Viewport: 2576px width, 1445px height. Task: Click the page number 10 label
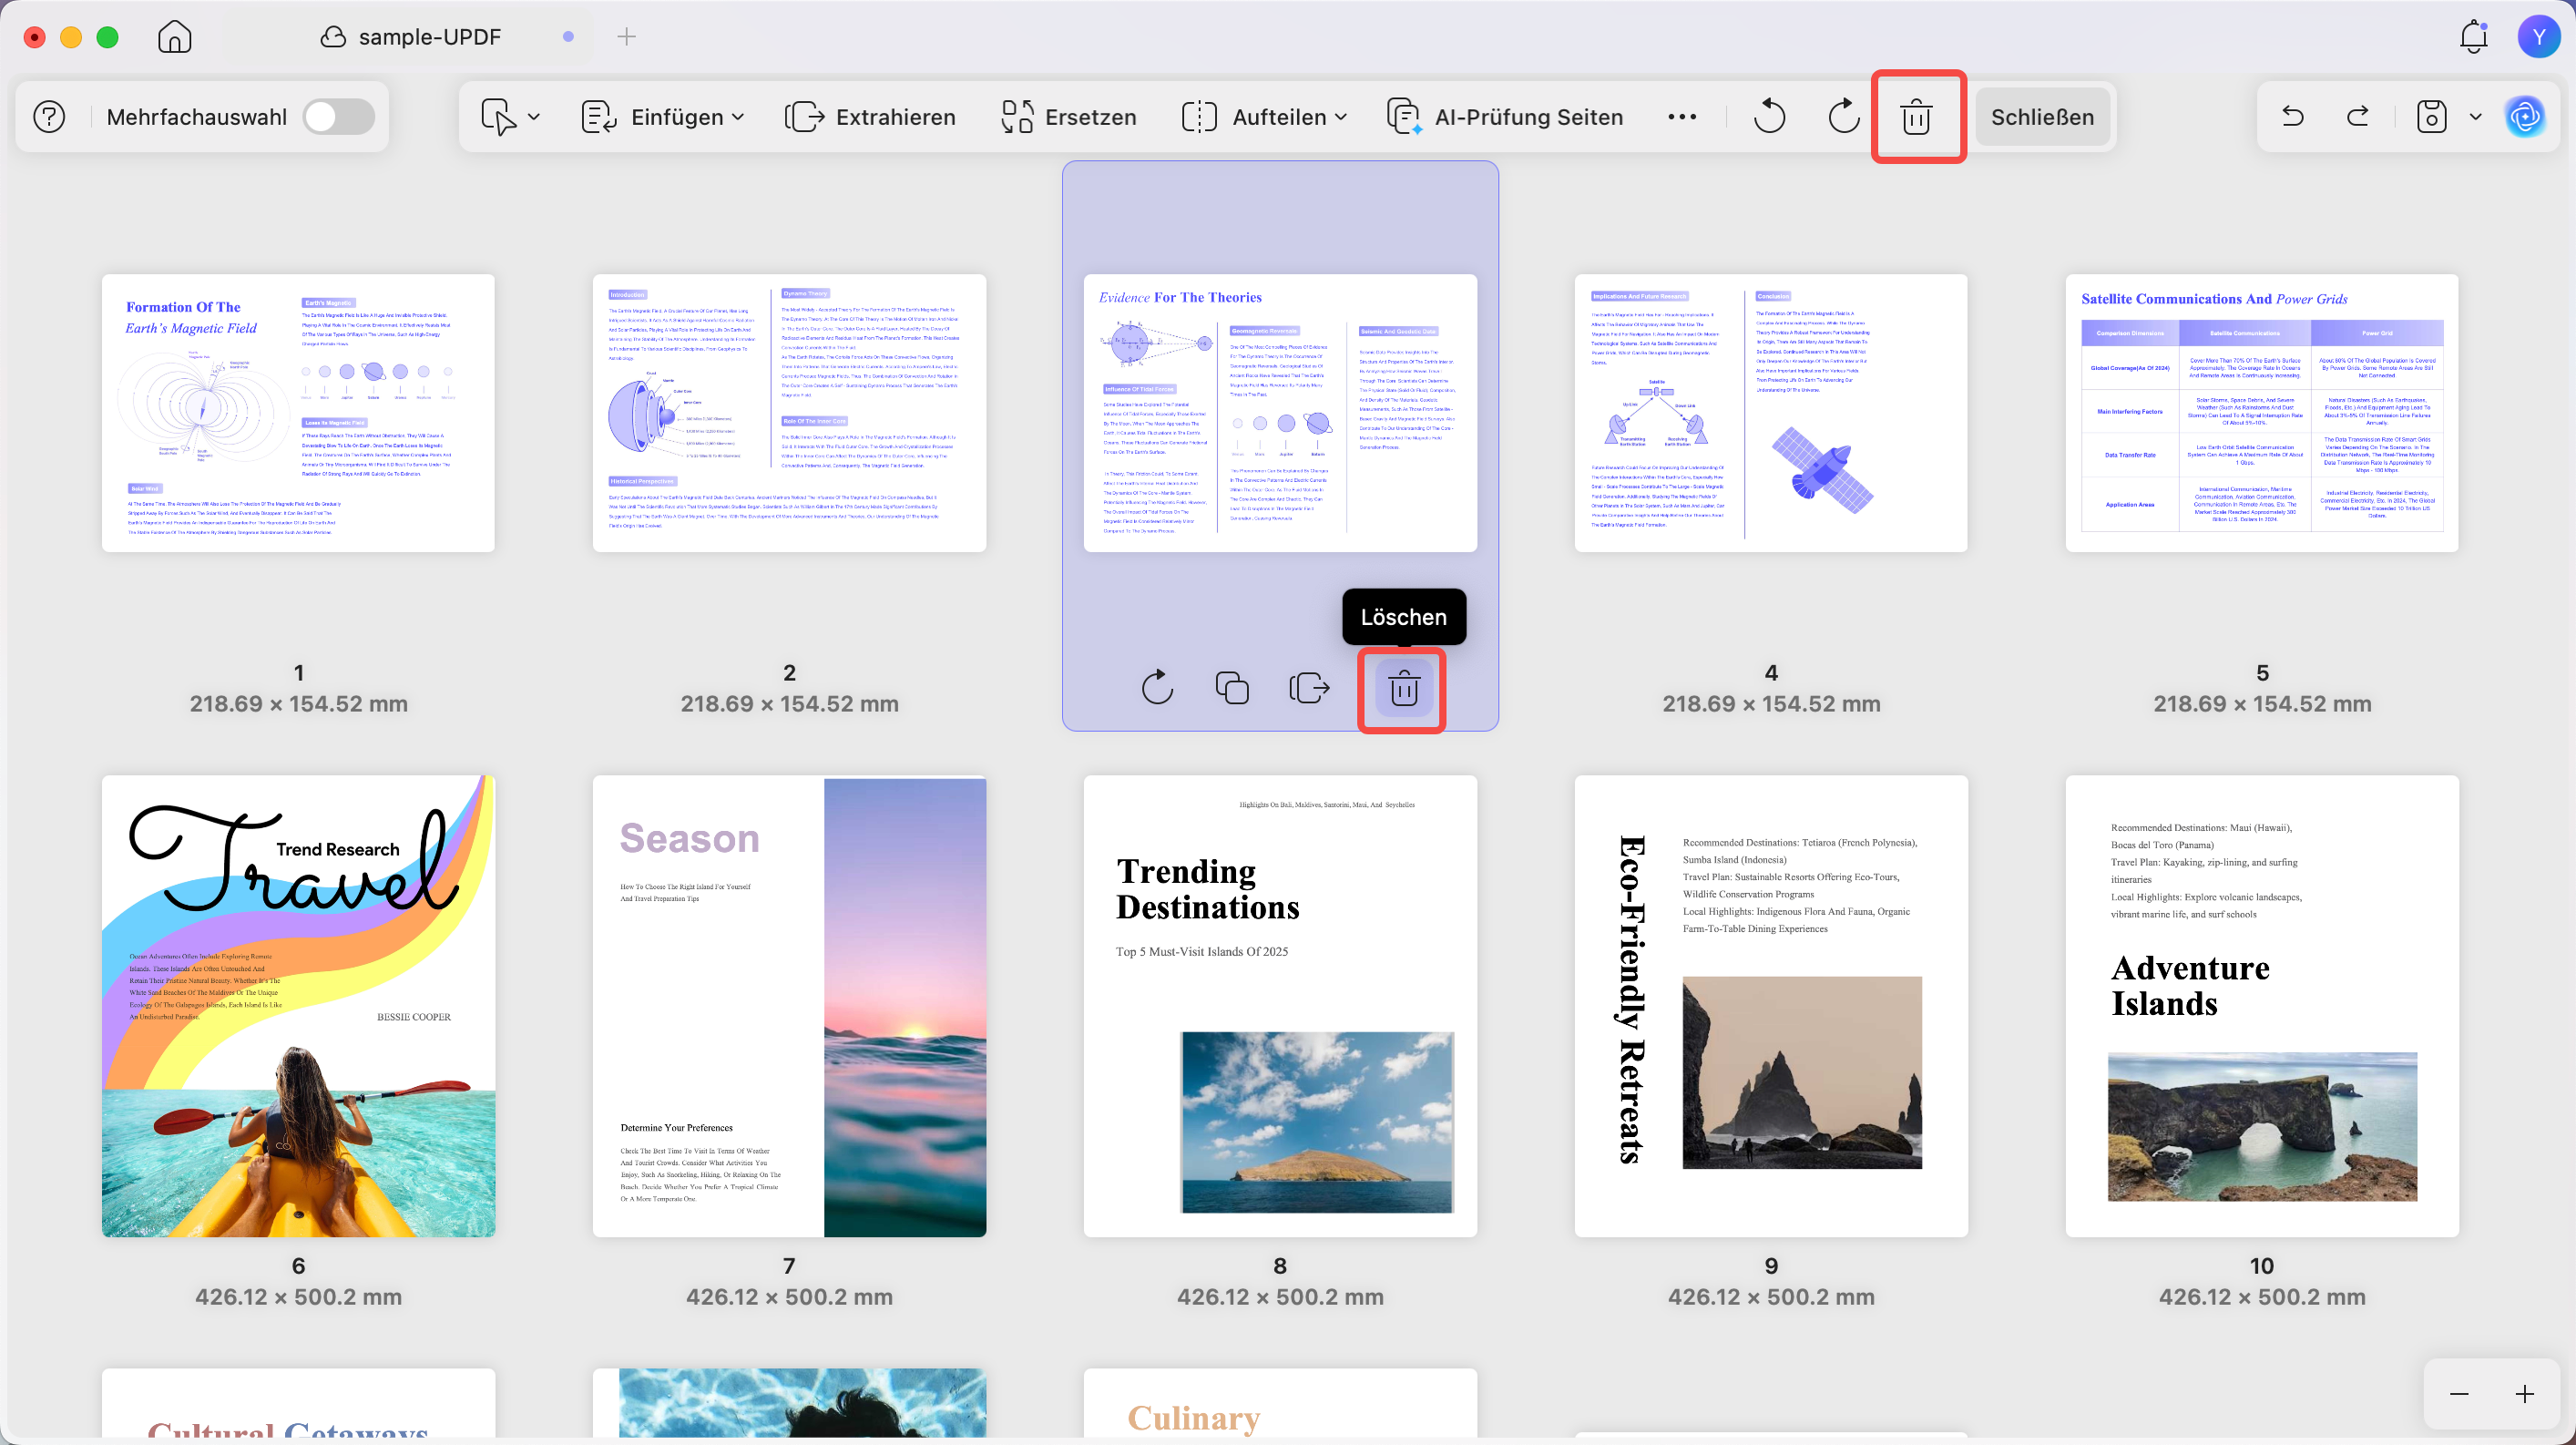[2262, 1266]
